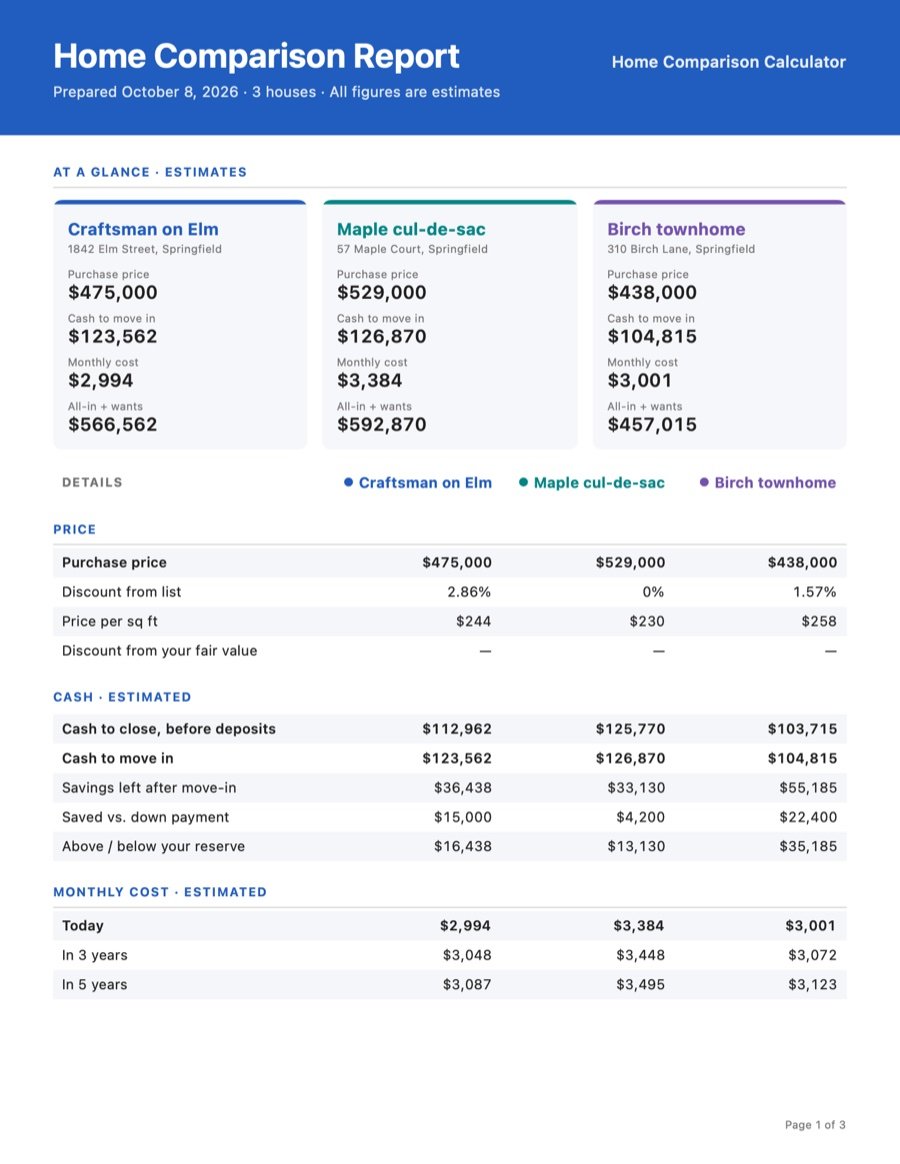Image resolution: width=900 pixels, height=1164 pixels.
Task: Click the $3,123 in 5 years value
Action: (x=812, y=985)
